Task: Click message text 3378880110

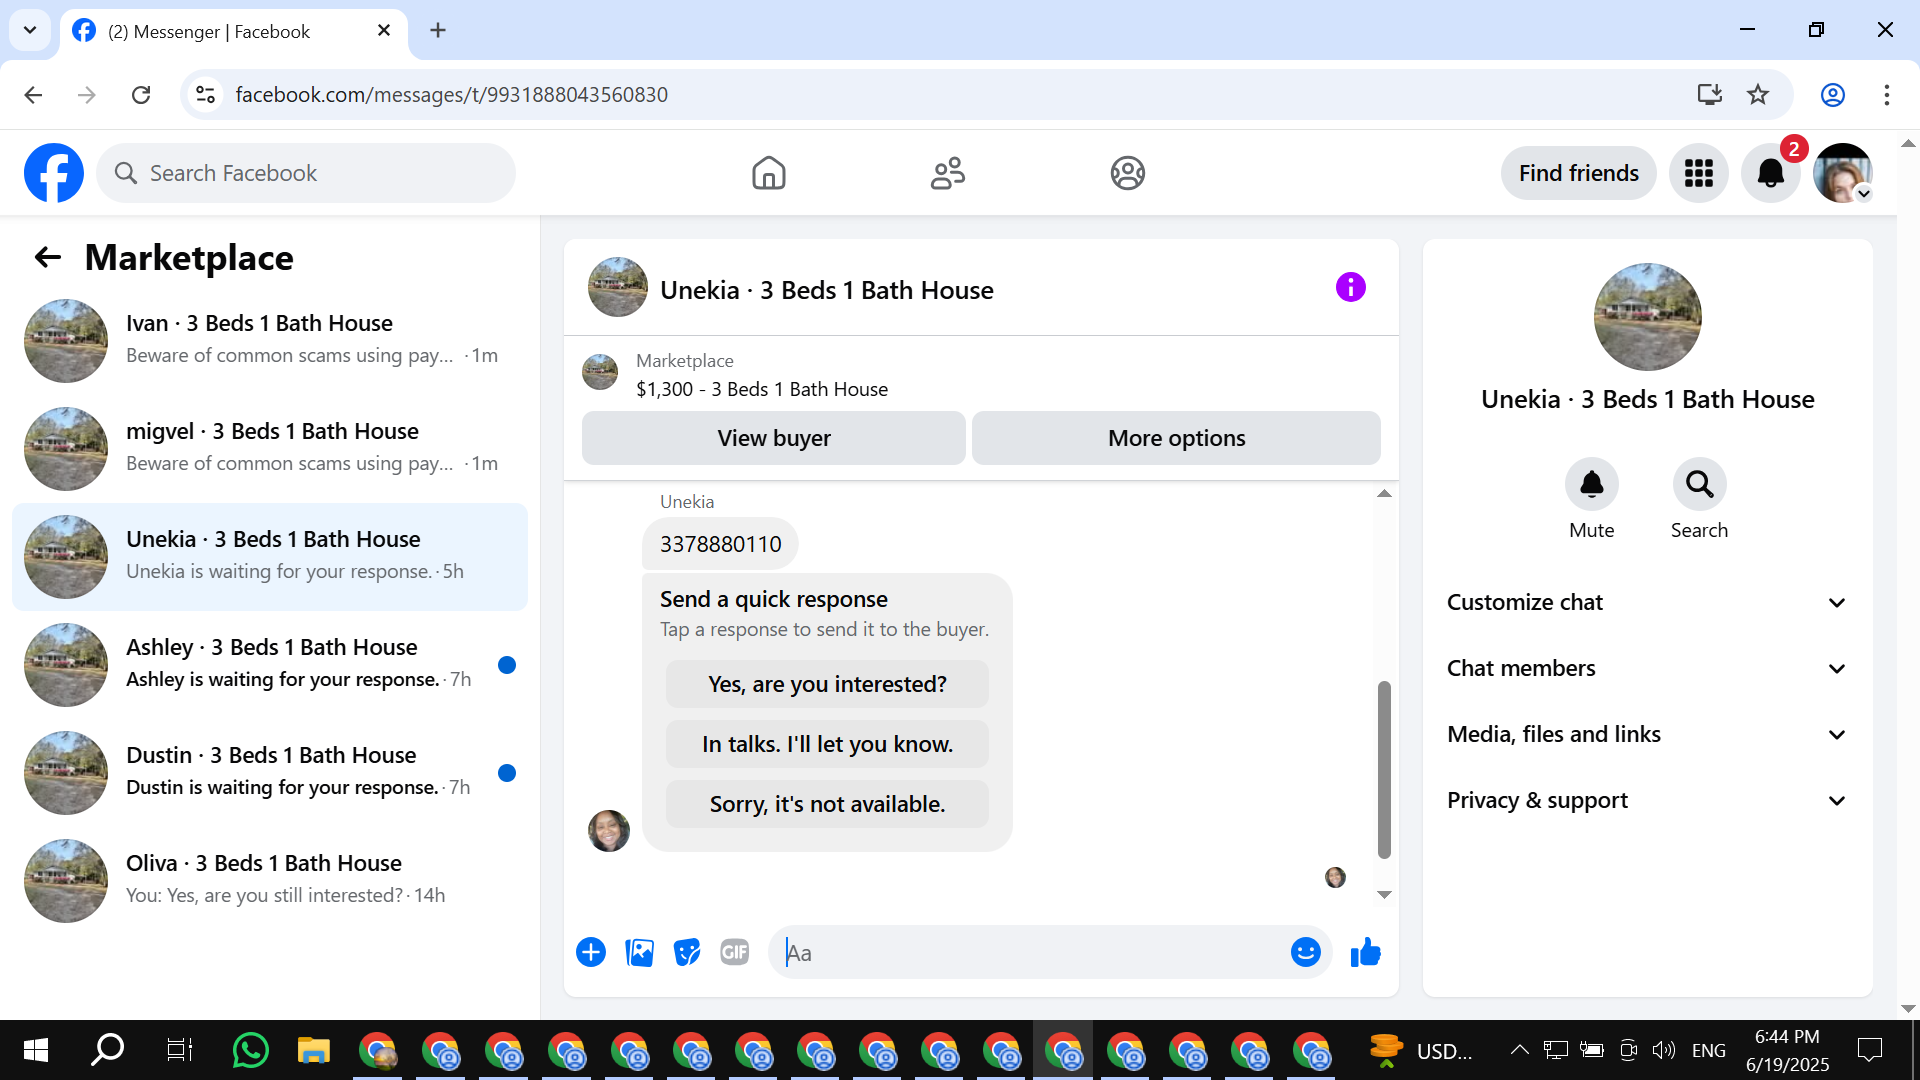Action: tap(720, 544)
